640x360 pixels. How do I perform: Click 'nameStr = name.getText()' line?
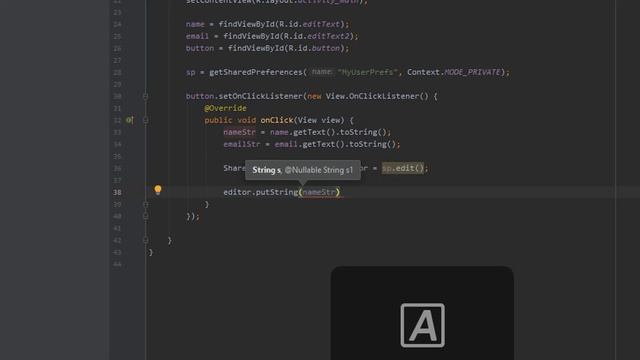(307, 132)
